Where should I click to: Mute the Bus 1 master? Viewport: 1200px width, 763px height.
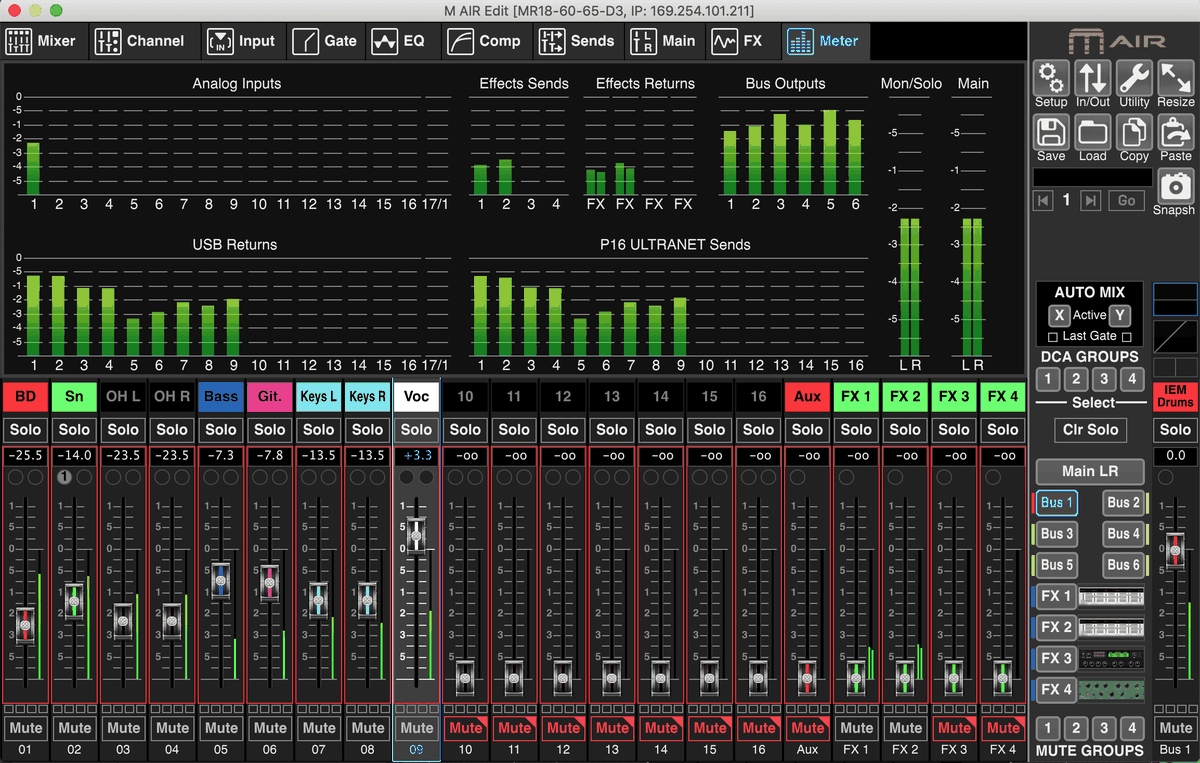click(1175, 728)
